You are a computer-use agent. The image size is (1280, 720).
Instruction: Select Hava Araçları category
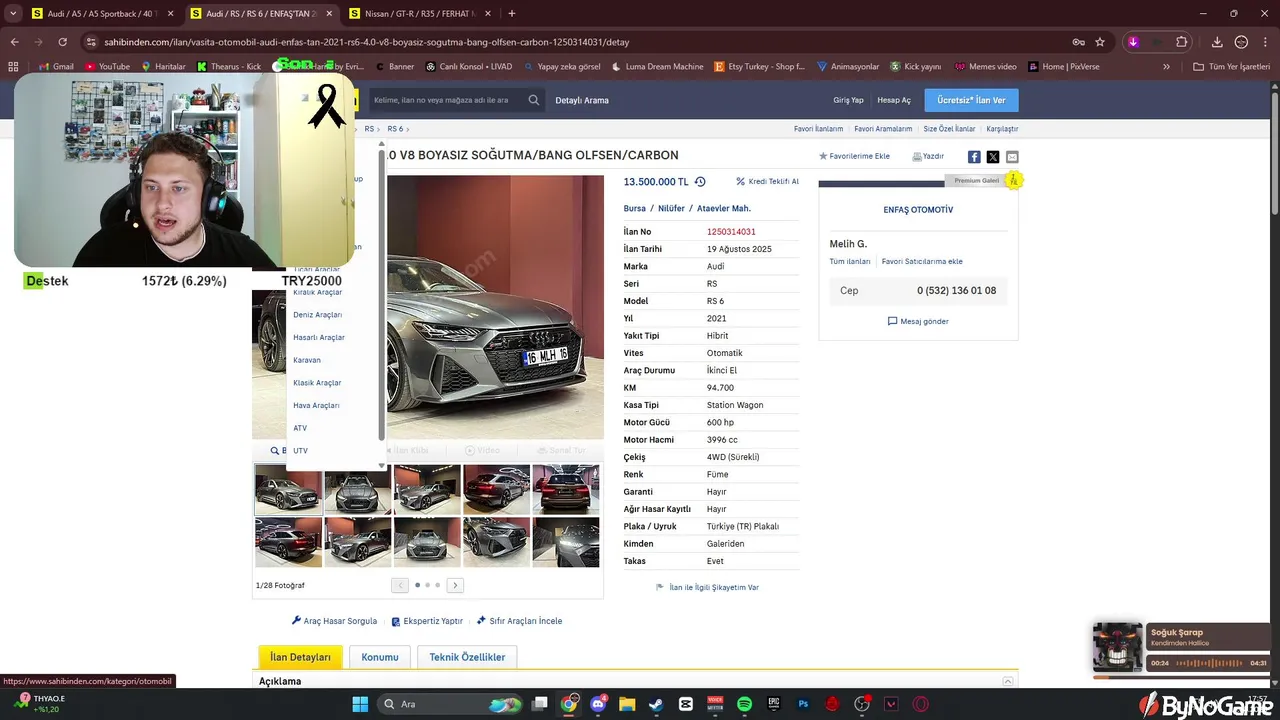click(x=316, y=406)
